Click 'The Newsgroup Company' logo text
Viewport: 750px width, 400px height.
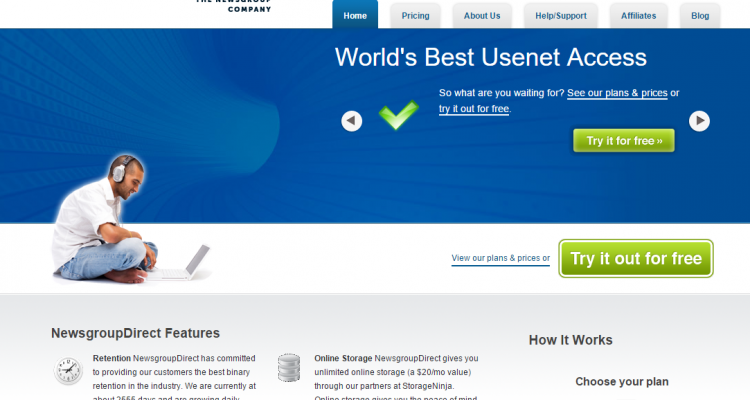[233, 5]
